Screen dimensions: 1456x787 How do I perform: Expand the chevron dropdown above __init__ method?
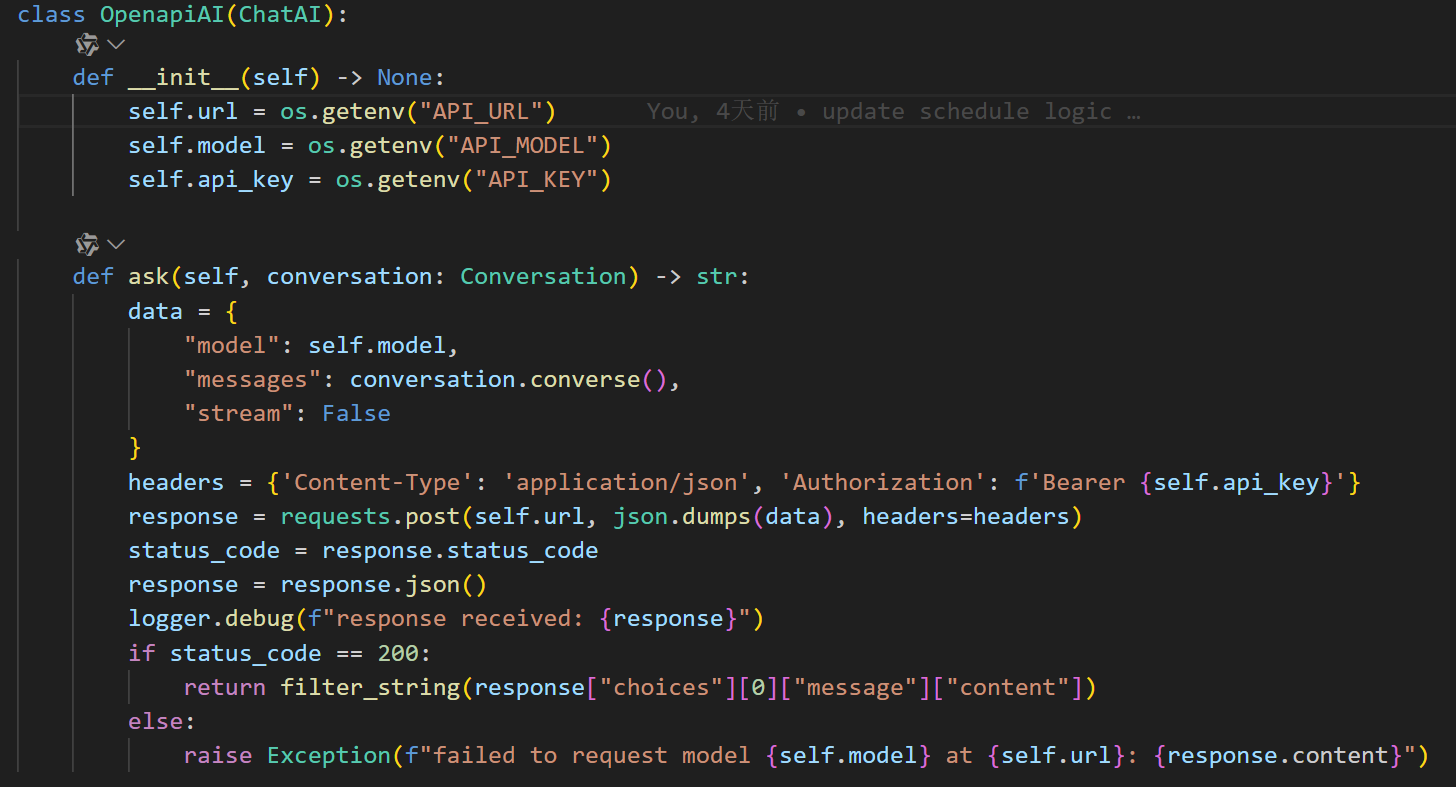click(116, 44)
